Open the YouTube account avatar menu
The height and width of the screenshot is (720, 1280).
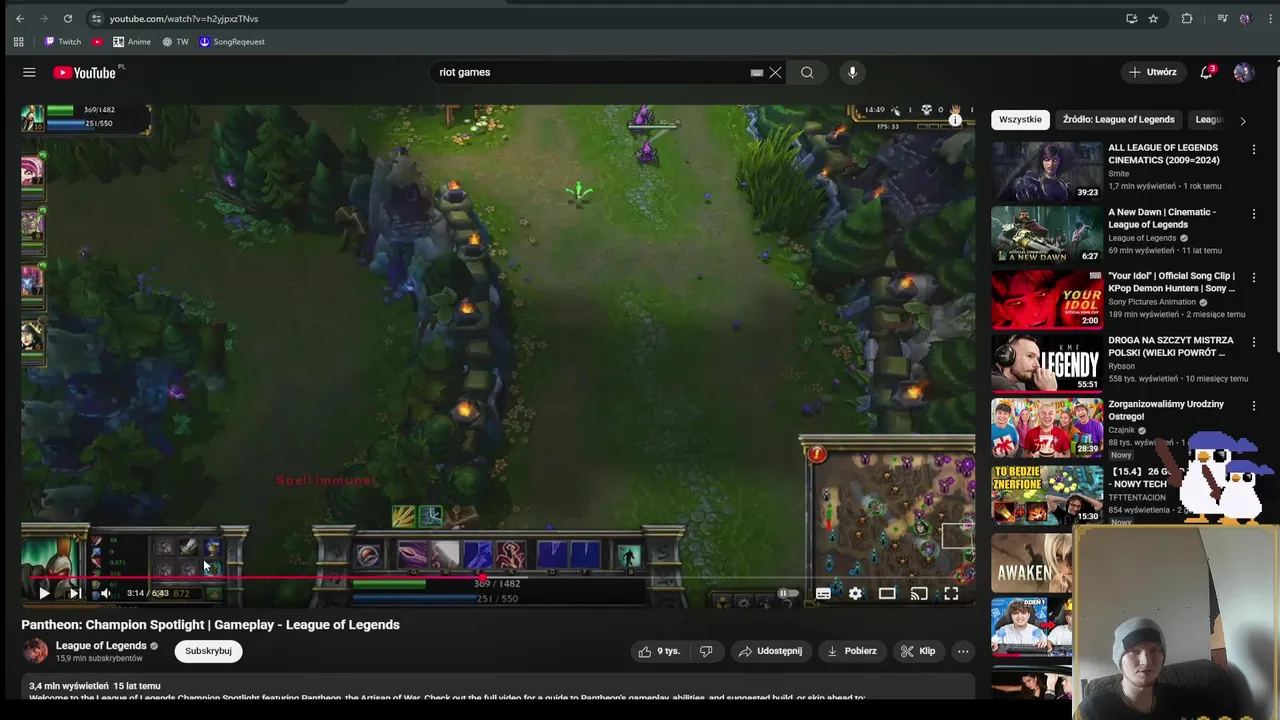1243,72
